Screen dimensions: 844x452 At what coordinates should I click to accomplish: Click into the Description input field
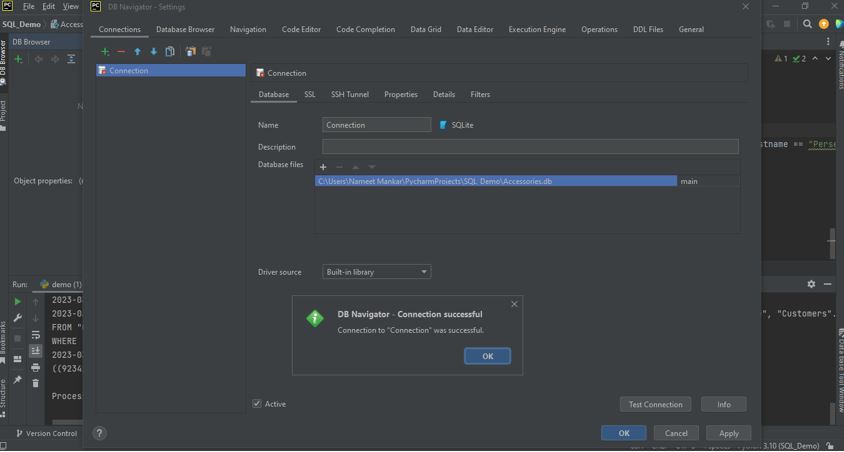(530, 147)
